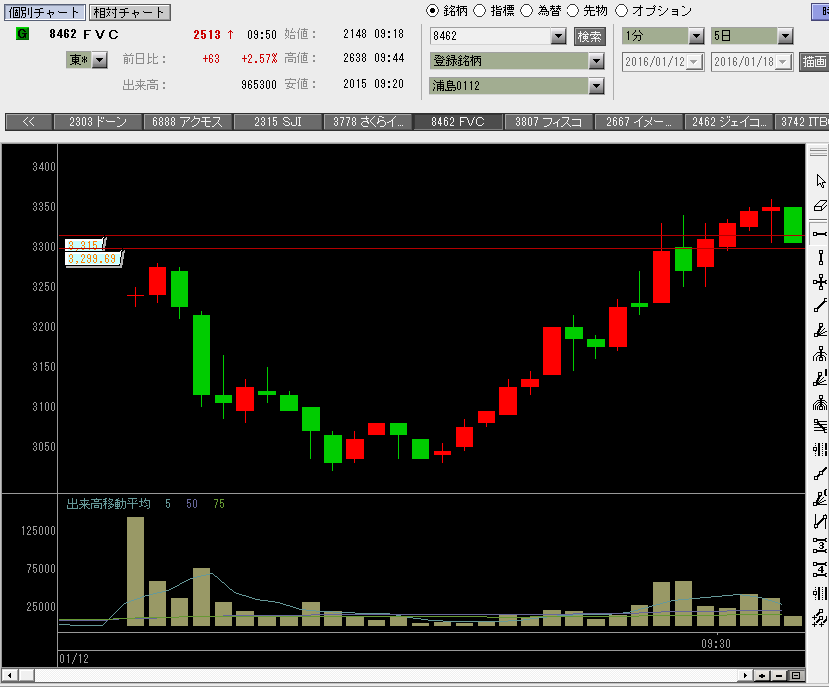
Task: Click the scrollbar right arrow below the chart
Action: (745, 675)
